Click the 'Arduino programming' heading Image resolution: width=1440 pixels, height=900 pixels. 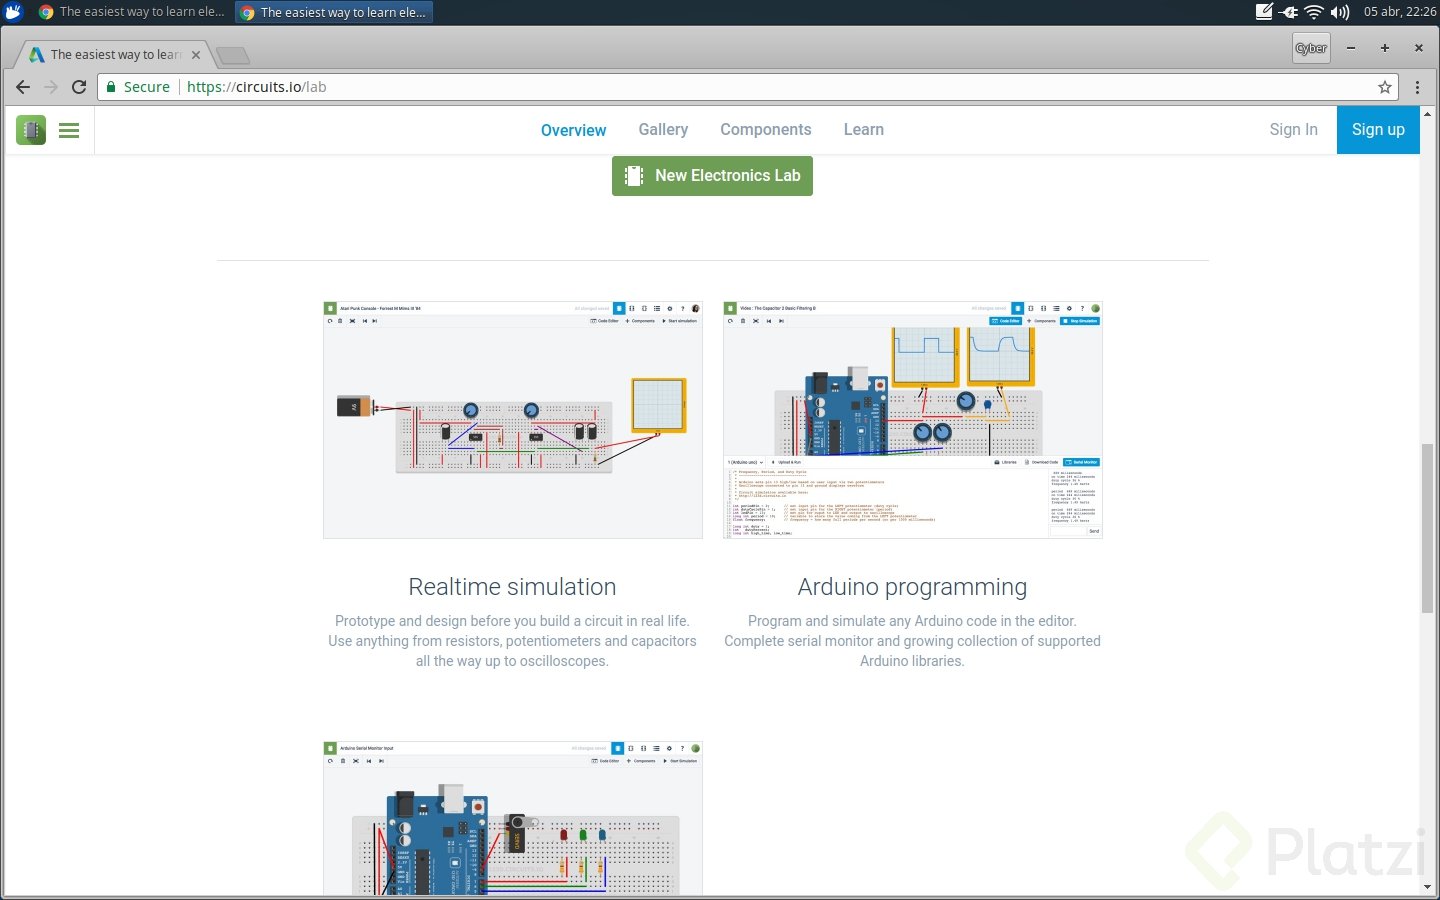click(x=912, y=587)
